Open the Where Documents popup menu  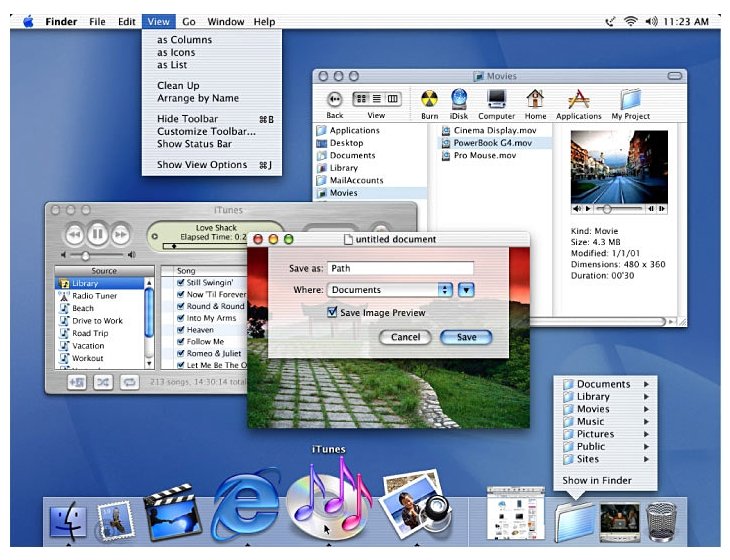[x=390, y=290]
